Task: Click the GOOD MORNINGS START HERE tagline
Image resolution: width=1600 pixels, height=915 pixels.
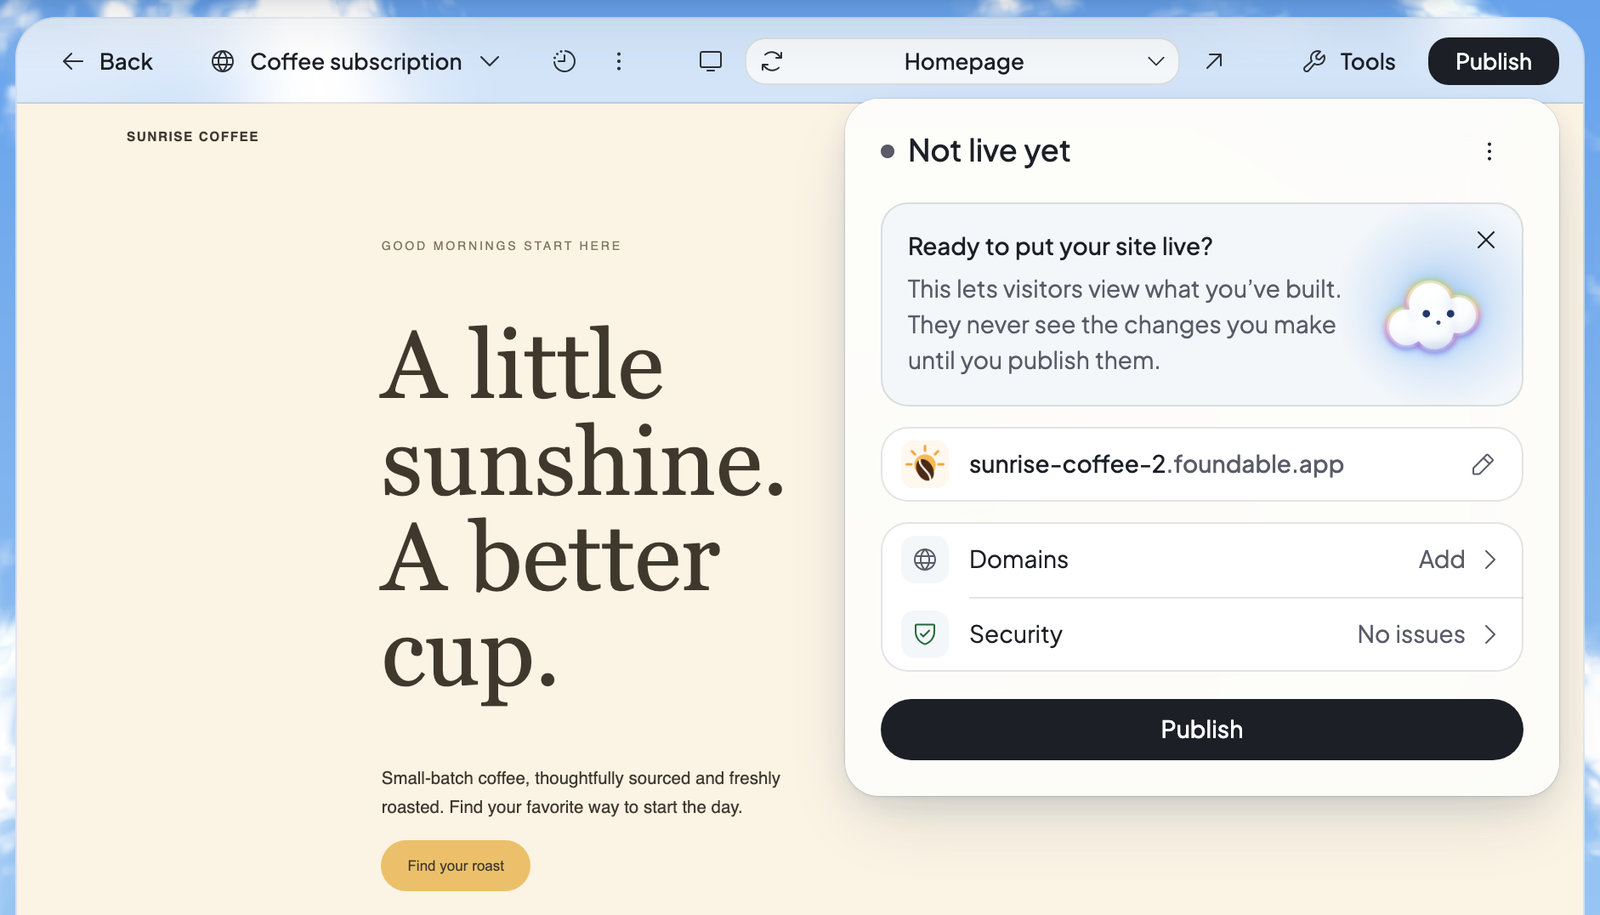Action: [501, 246]
